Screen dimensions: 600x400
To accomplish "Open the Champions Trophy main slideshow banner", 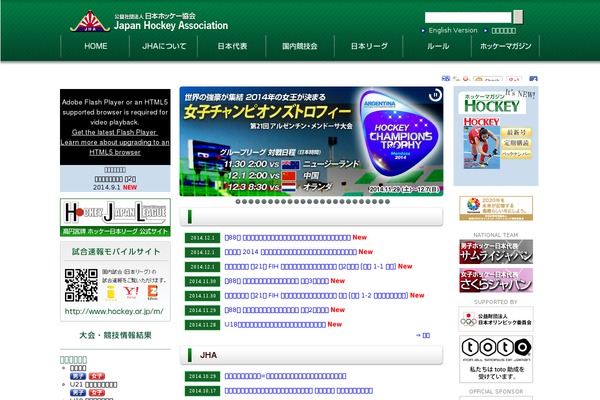I will point(311,141).
